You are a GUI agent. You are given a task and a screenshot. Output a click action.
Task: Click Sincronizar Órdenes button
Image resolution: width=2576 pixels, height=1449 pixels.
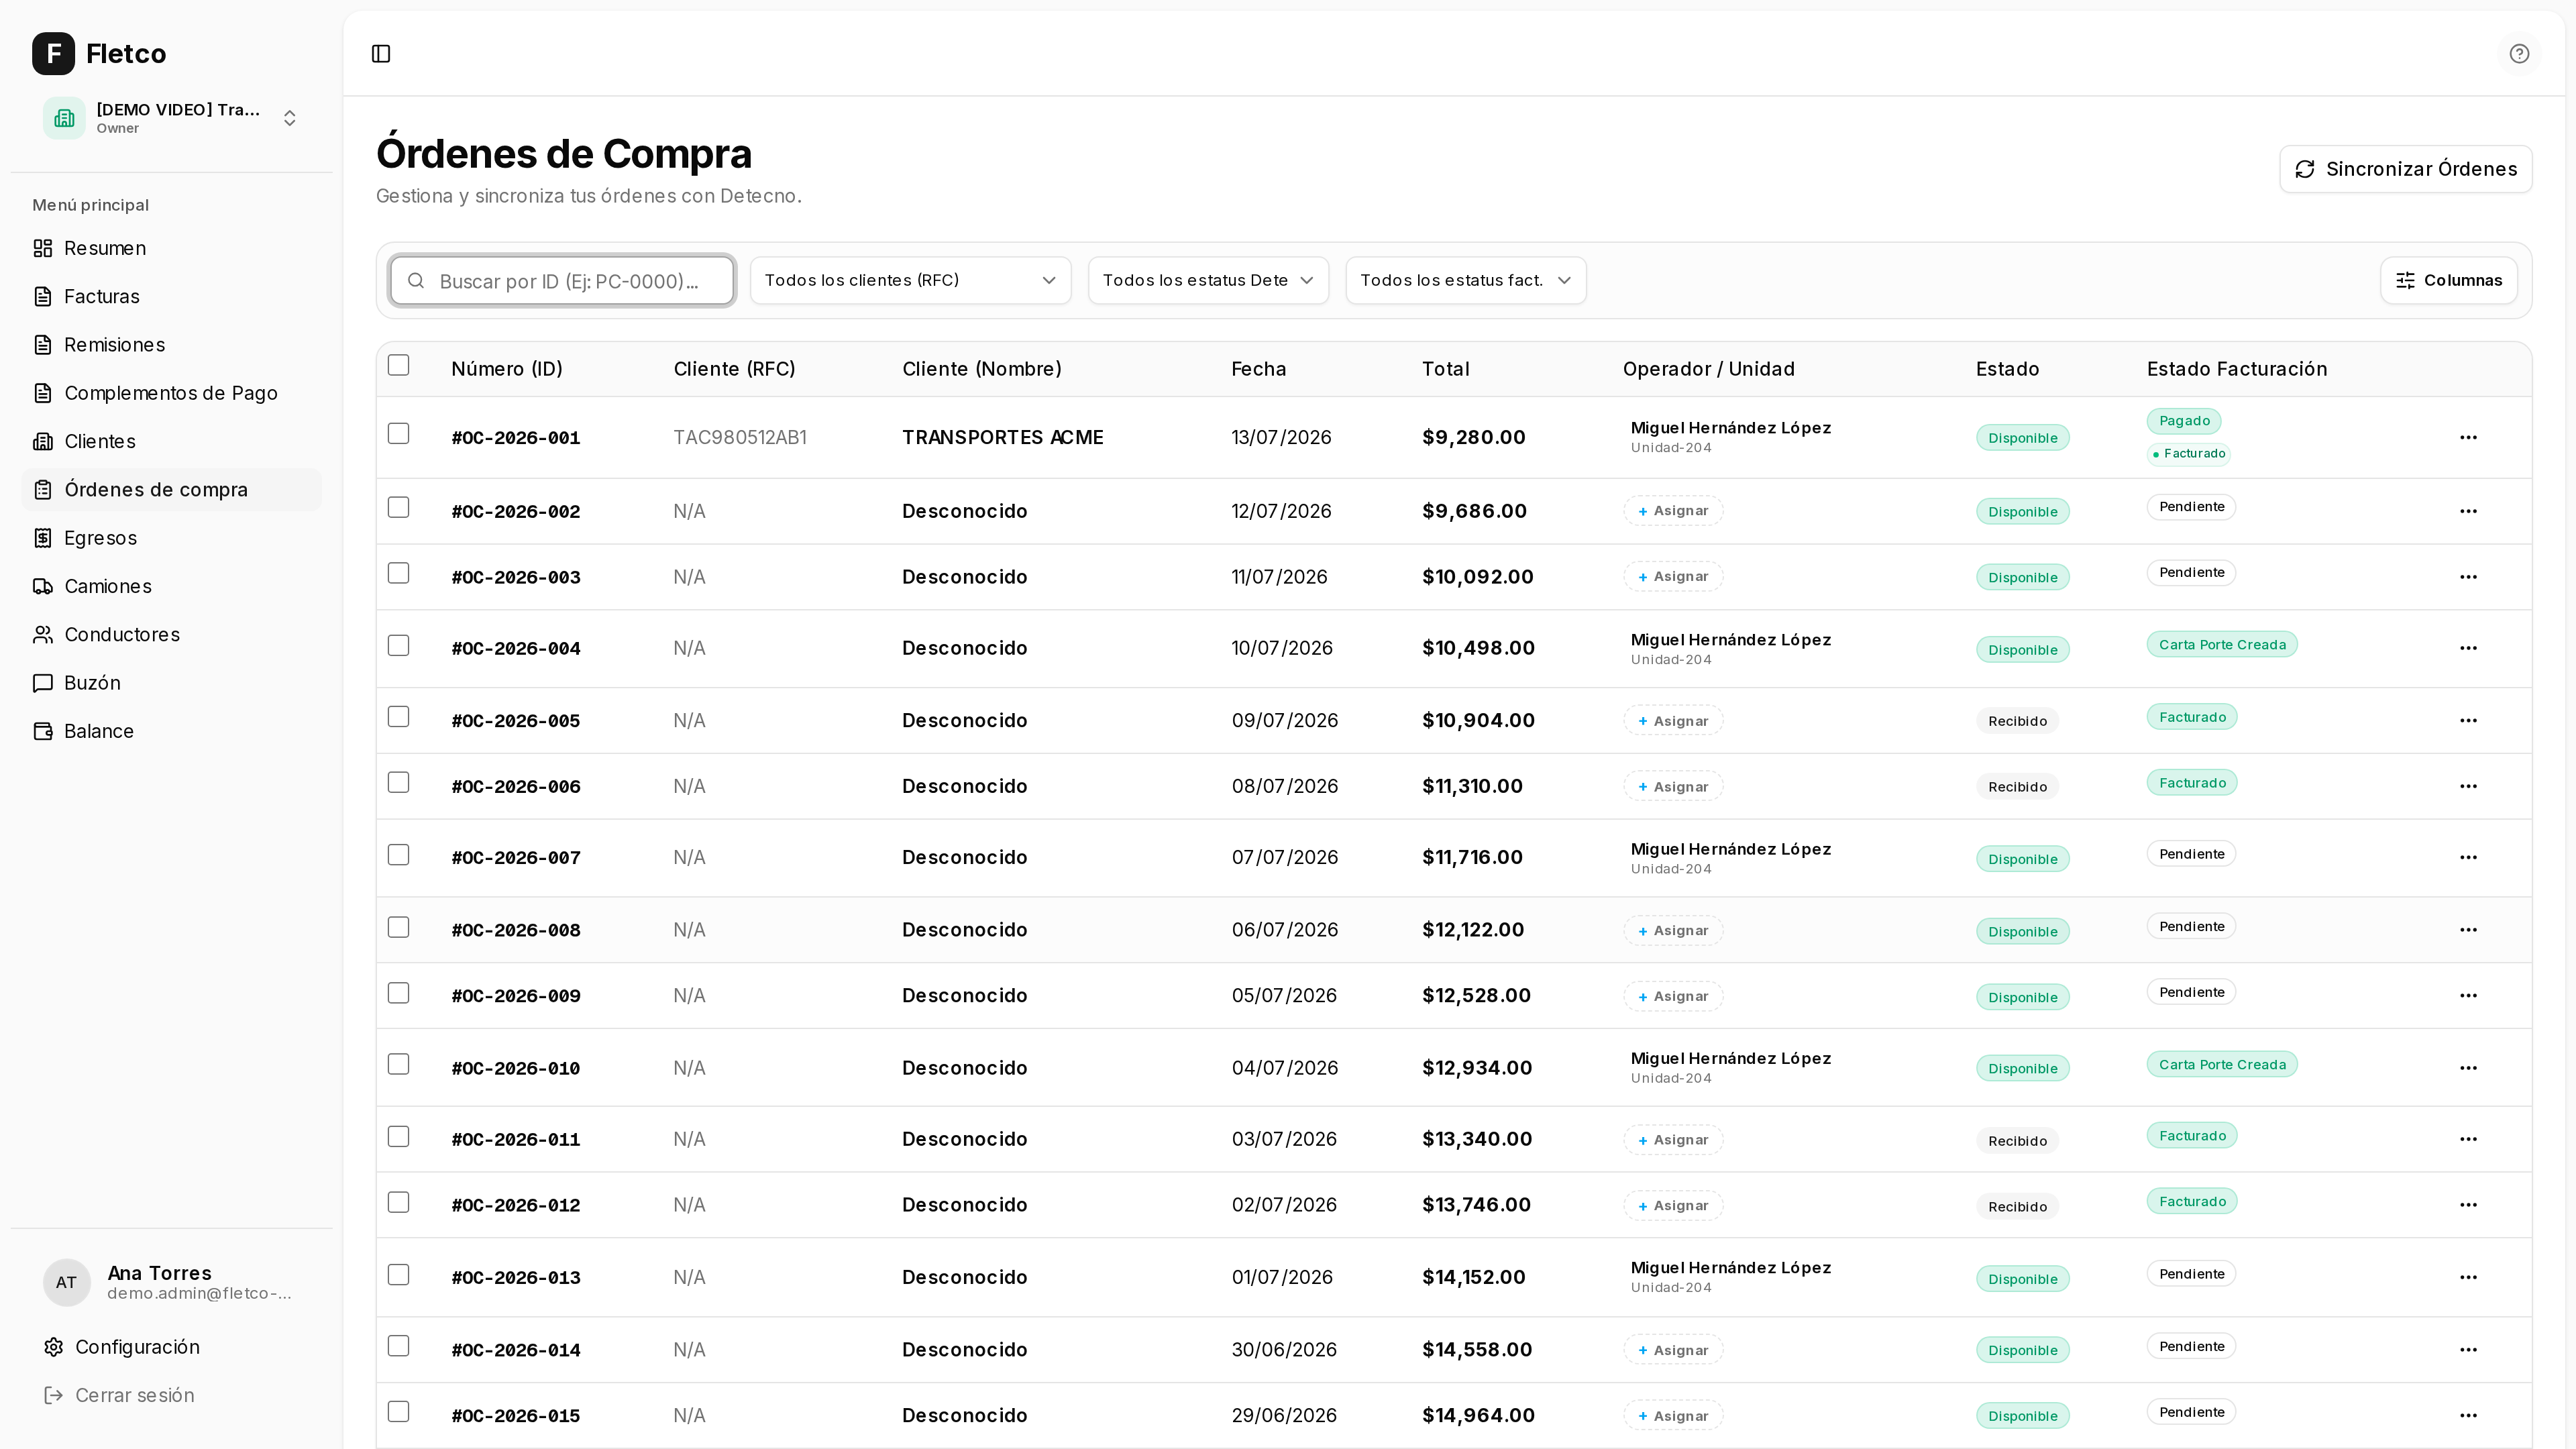pyautogui.click(x=2406, y=169)
